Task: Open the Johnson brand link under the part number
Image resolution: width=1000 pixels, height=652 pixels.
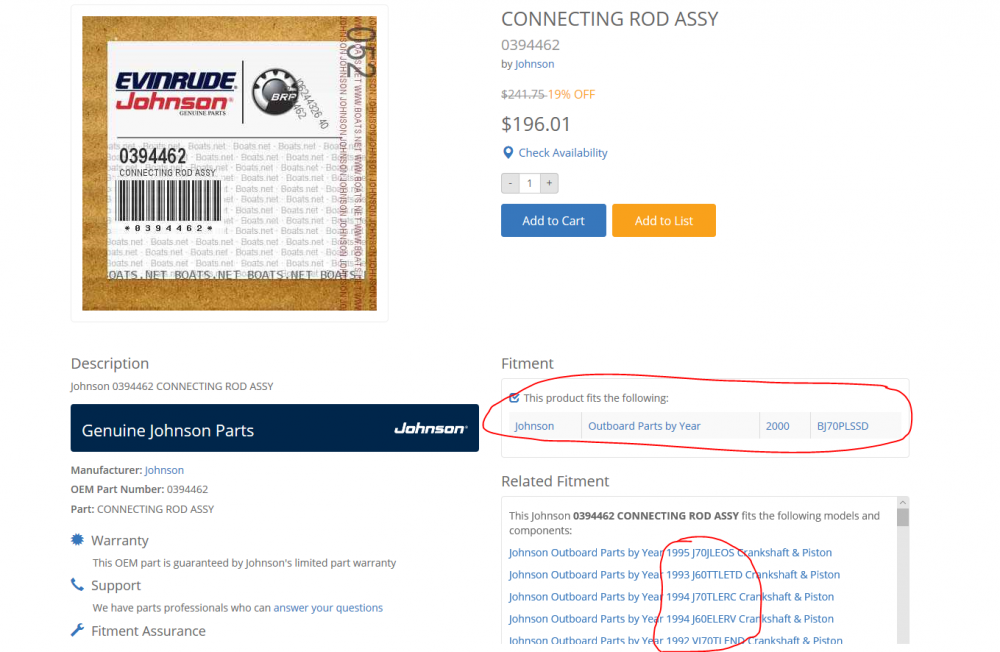Action: (x=534, y=64)
